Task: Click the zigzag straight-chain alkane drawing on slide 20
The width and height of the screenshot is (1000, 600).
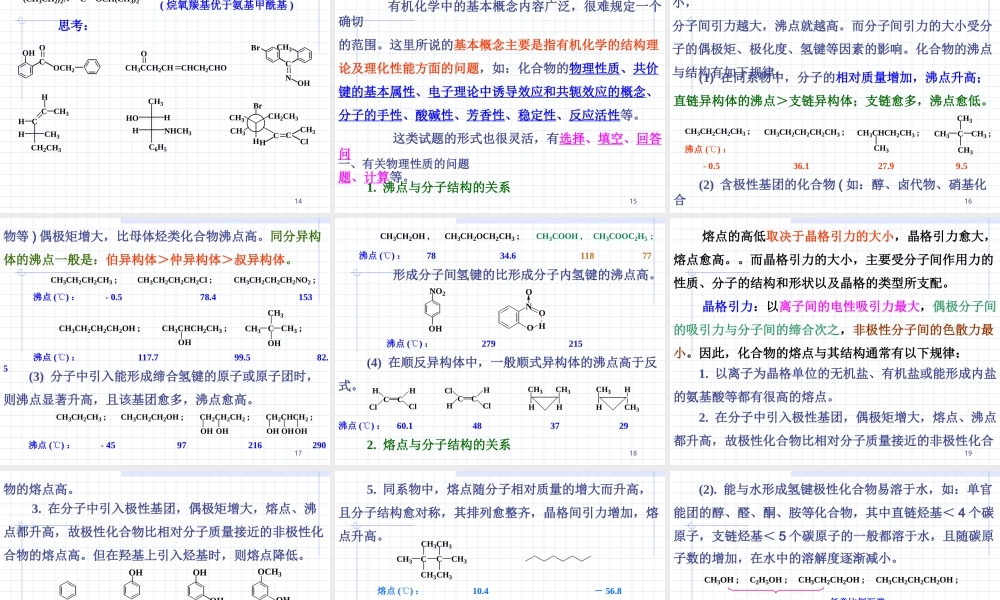Action: 559,557
